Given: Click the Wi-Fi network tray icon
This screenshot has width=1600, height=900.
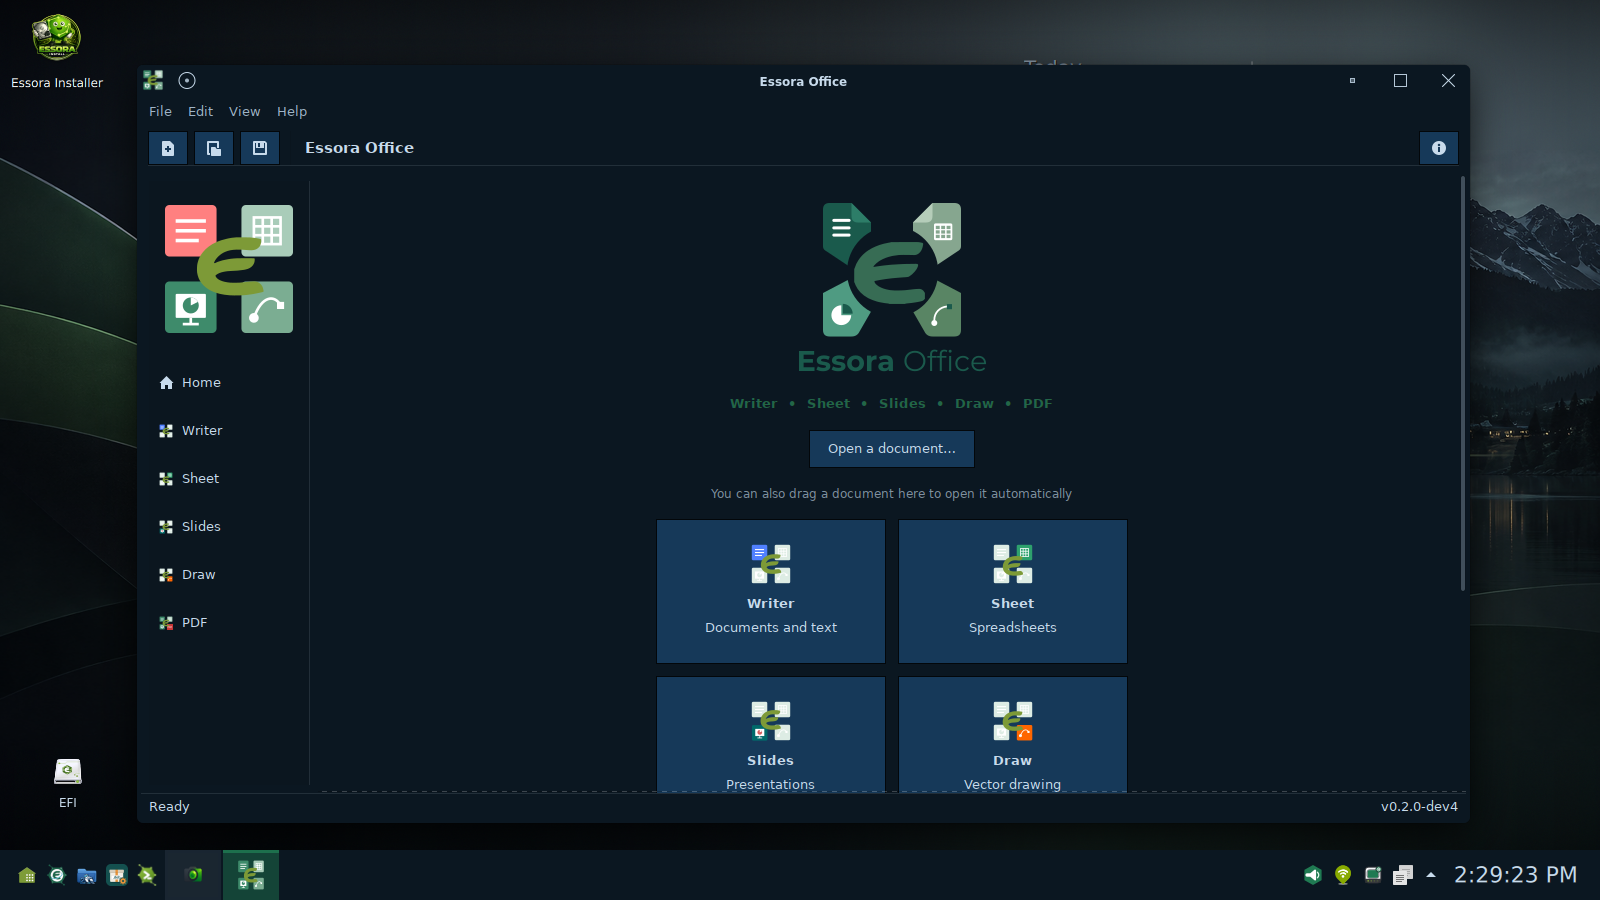Looking at the screenshot, I should click(x=1343, y=875).
